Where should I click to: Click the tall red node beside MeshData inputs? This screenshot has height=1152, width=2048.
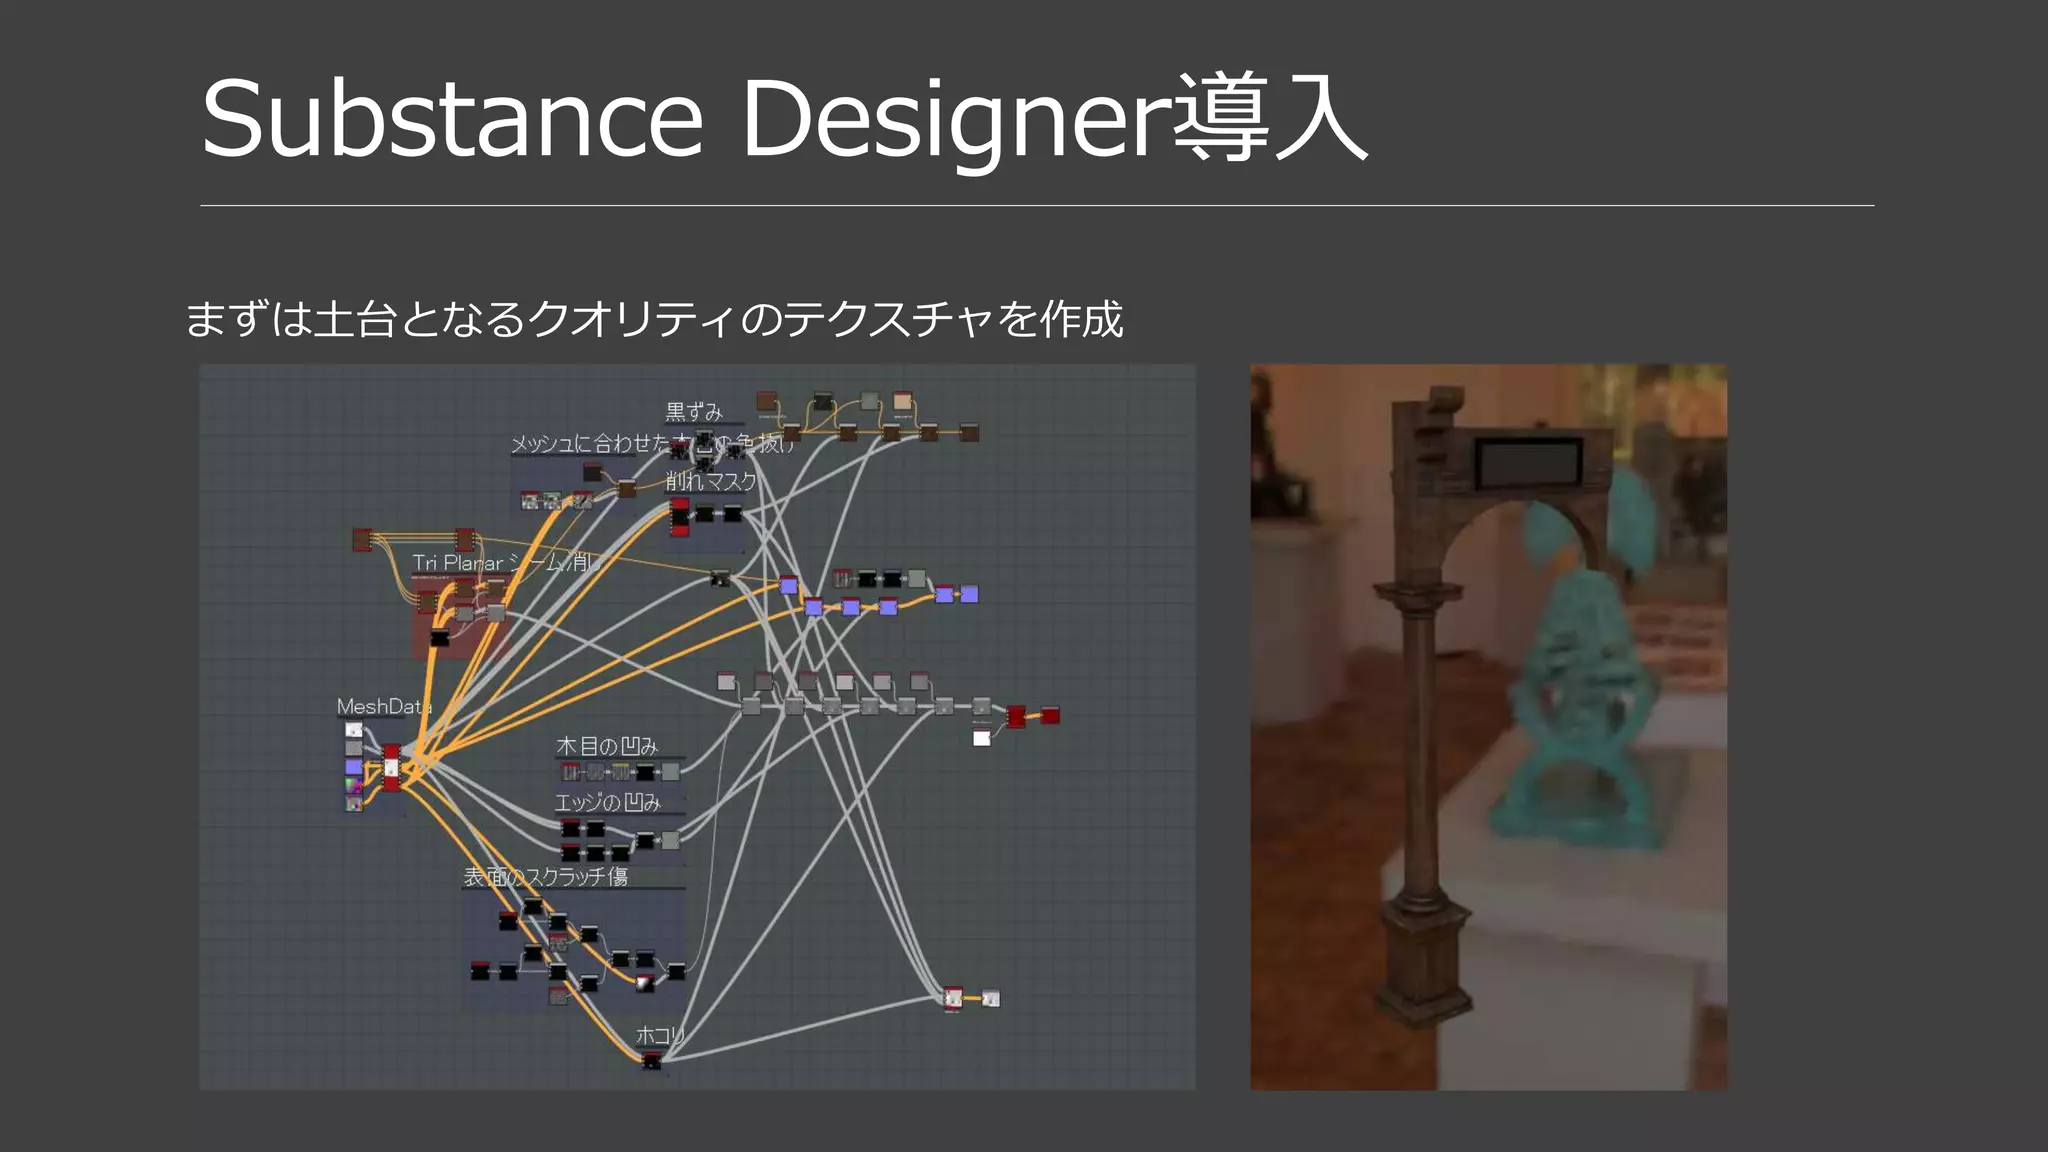point(391,767)
